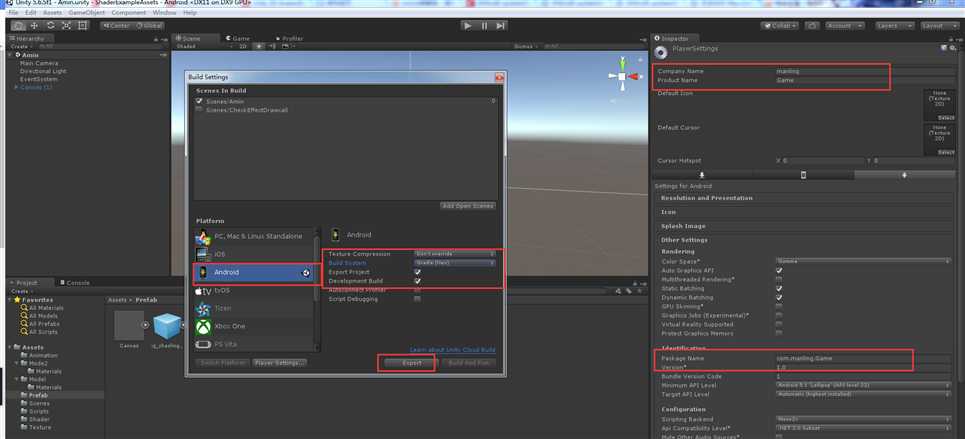Choose the Rect transform tool
This screenshot has height=439, width=965.
click(82, 25)
